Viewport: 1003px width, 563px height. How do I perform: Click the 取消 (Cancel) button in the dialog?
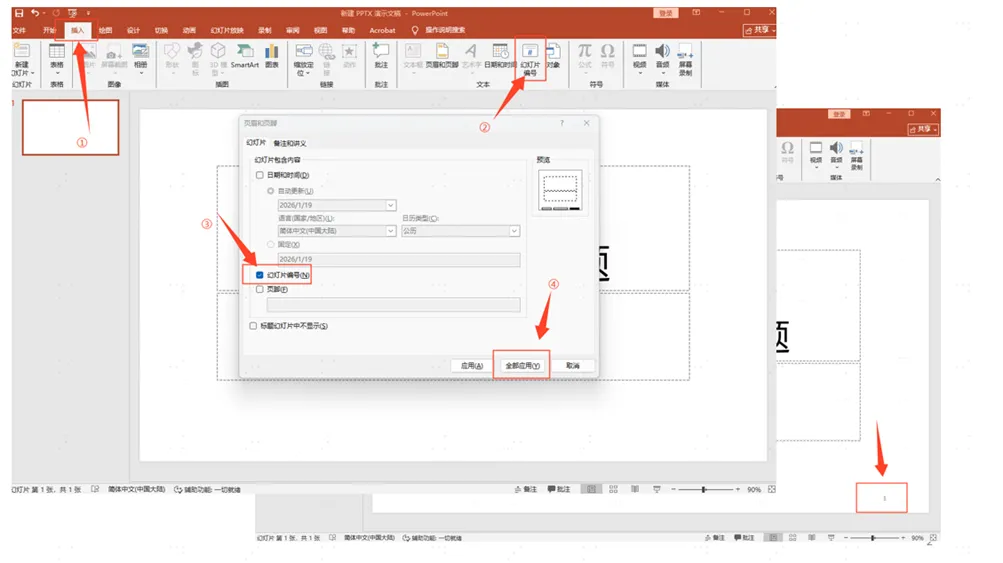[x=573, y=365]
